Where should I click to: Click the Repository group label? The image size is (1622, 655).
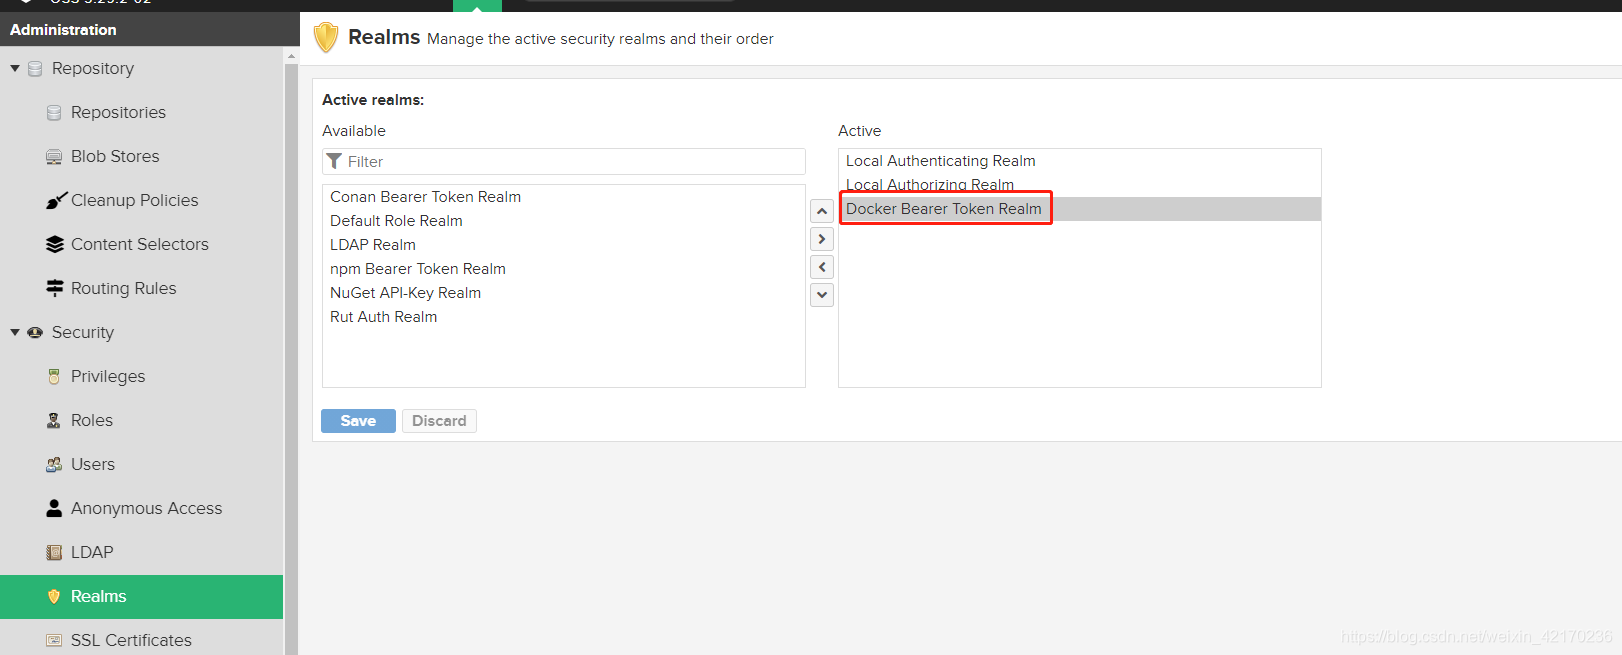tap(93, 68)
